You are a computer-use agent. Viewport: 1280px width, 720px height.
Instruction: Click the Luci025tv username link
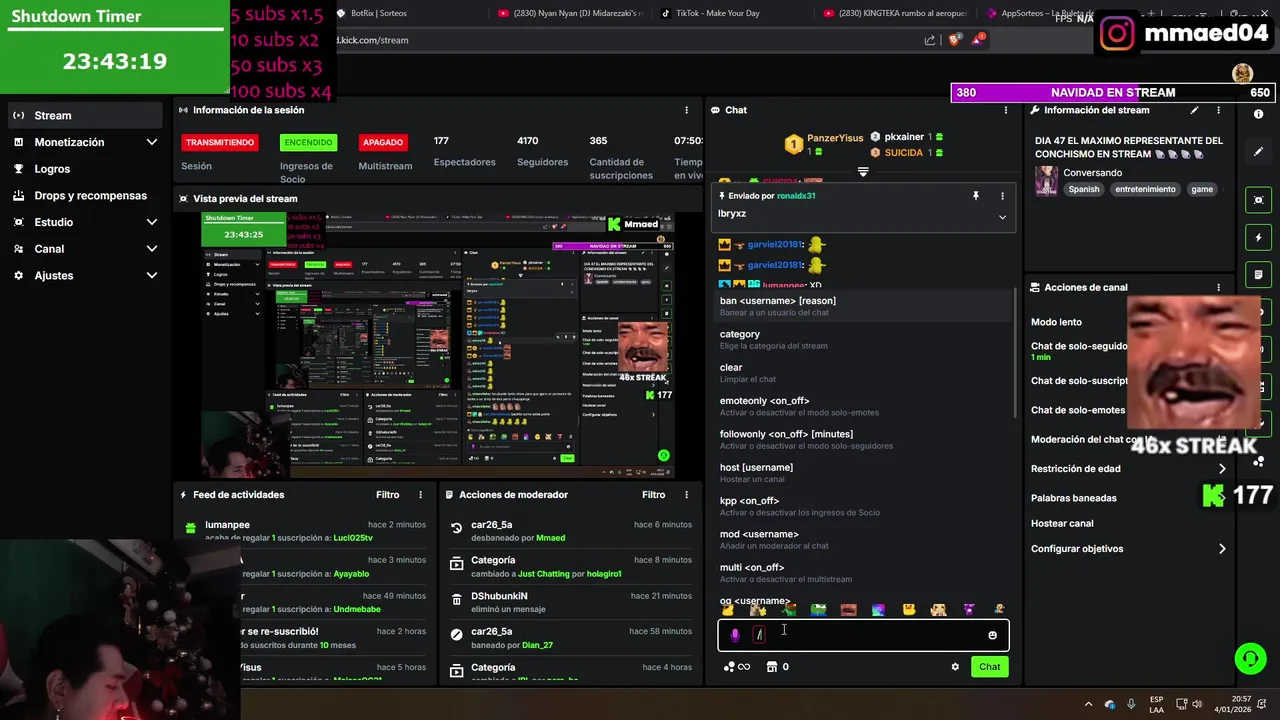pos(353,538)
